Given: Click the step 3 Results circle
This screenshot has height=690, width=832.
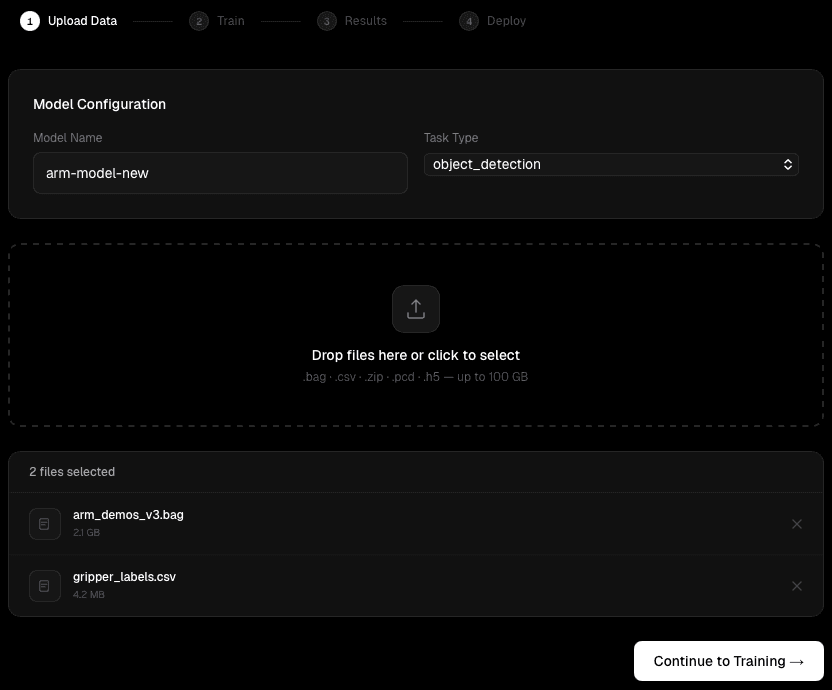Looking at the screenshot, I should point(327,20).
